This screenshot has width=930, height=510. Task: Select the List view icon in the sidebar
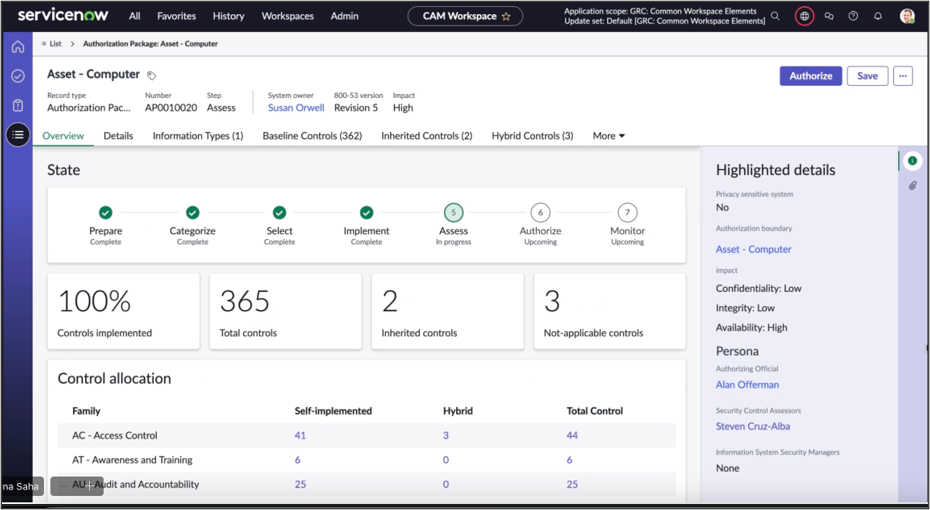pyautogui.click(x=18, y=134)
